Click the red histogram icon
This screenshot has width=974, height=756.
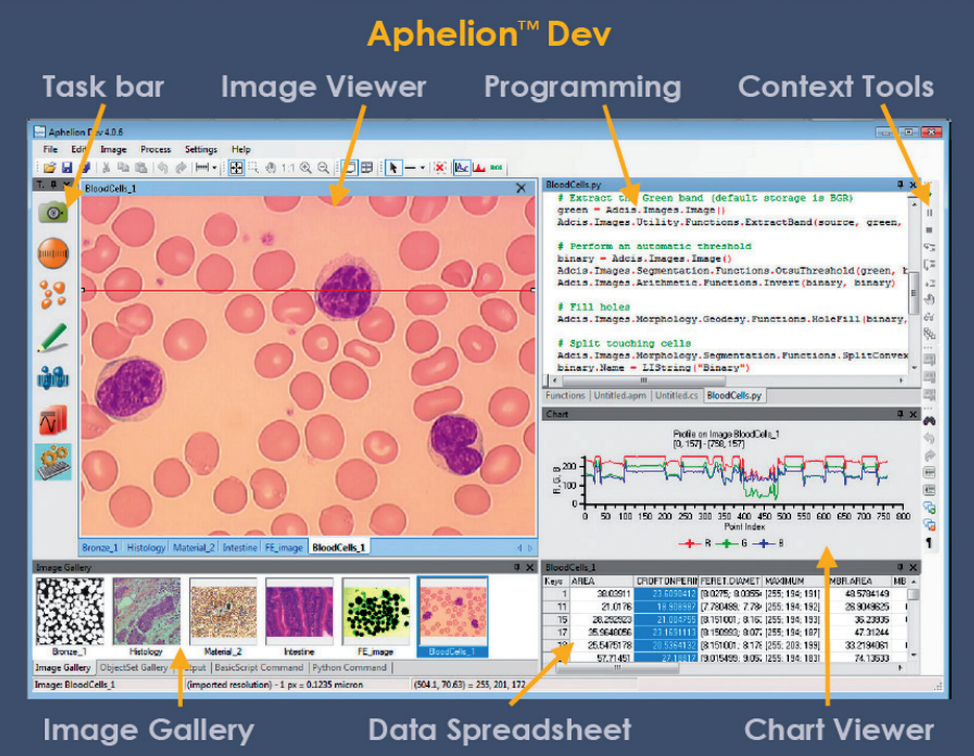(479, 168)
